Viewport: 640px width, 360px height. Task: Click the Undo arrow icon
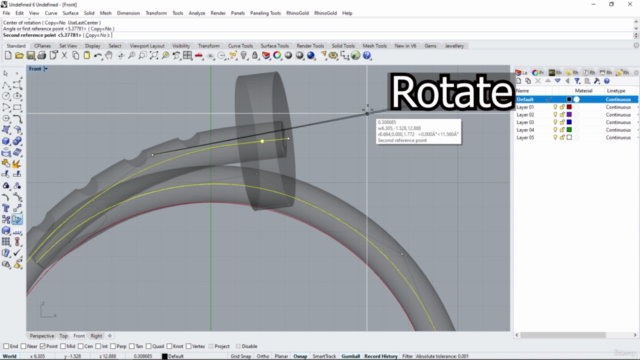(x=98, y=56)
